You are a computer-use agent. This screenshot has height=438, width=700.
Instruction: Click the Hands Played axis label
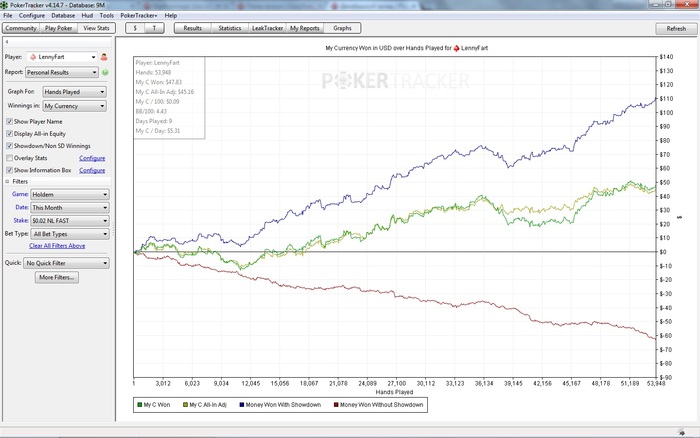tap(394, 392)
